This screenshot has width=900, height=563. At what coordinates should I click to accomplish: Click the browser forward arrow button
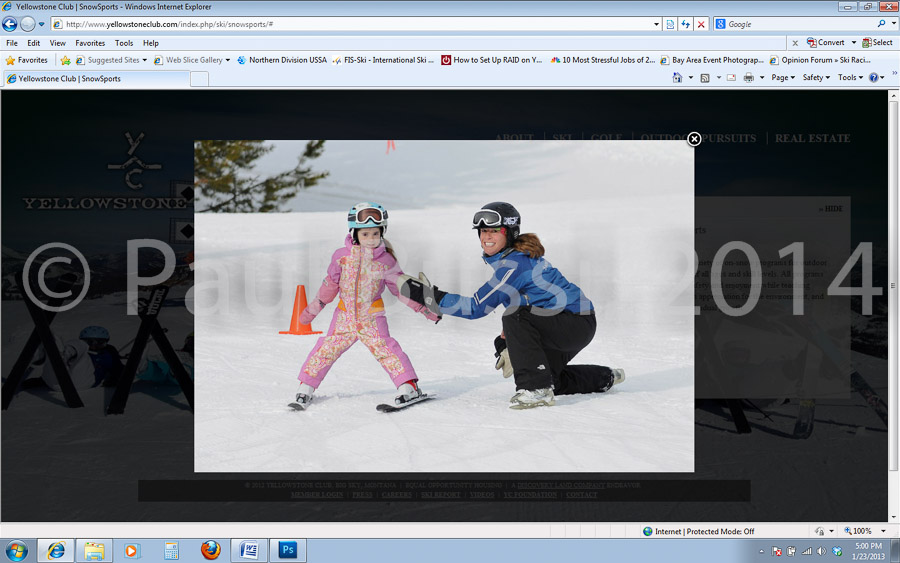tap(28, 24)
